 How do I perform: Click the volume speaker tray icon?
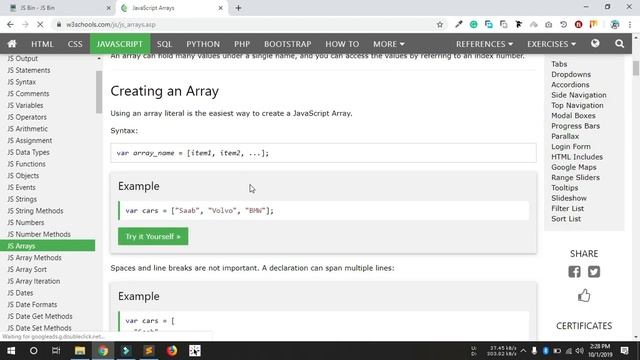580,351
